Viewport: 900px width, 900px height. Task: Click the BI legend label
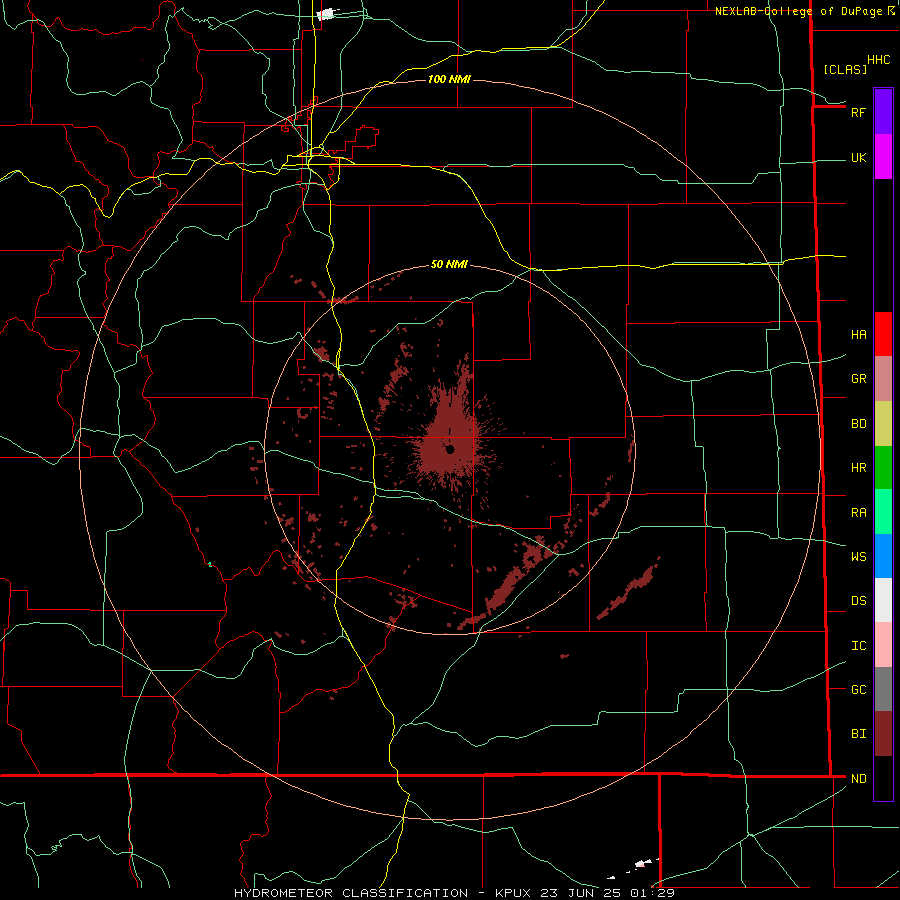click(858, 734)
